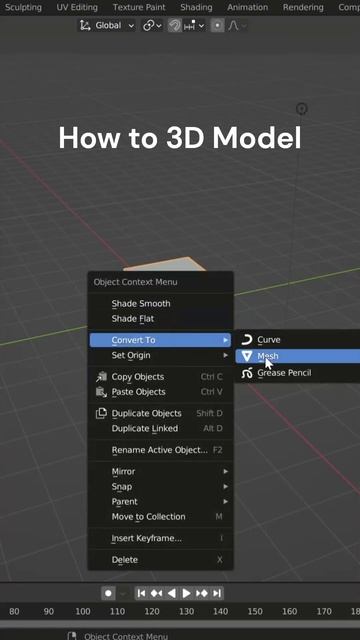Select Duplicate Objects
The height and width of the screenshot is (640, 360).
coord(160,413)
